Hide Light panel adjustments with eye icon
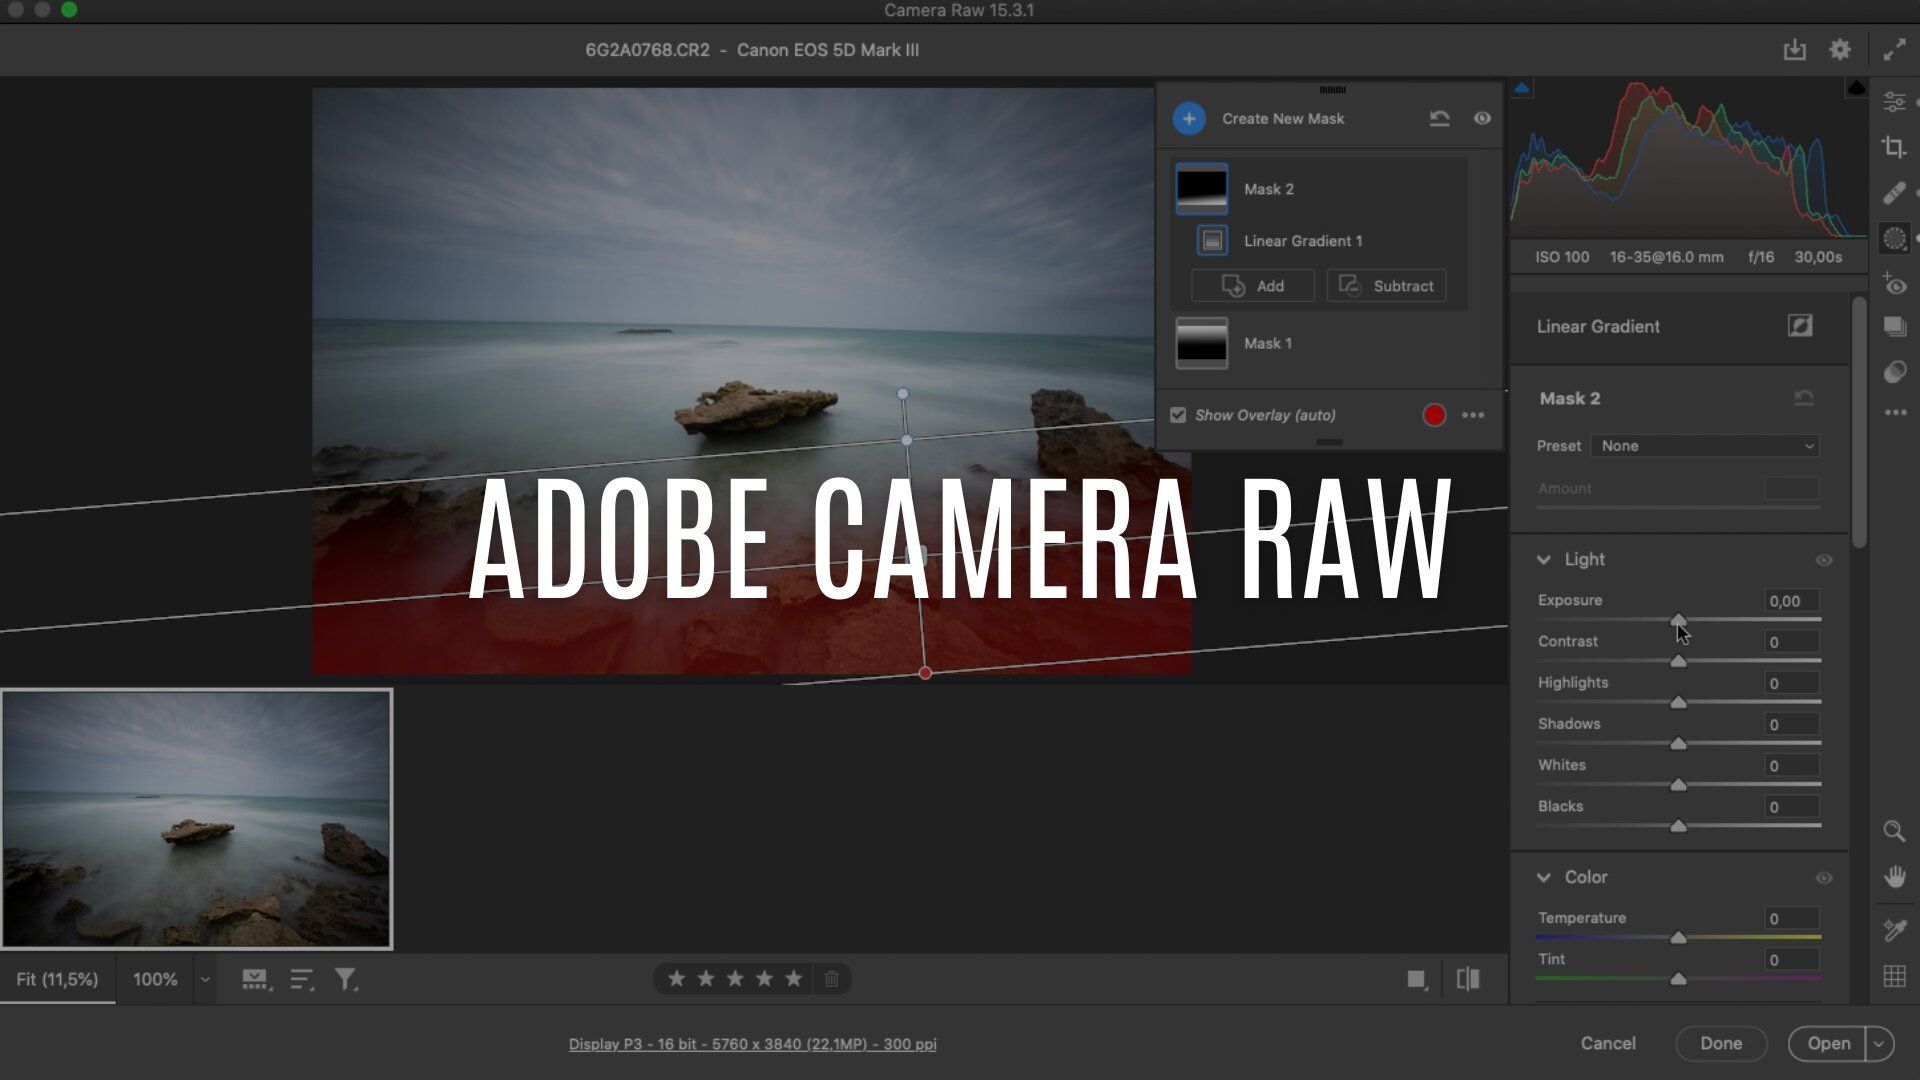 pyautogui.click(x=1823, y=560)
